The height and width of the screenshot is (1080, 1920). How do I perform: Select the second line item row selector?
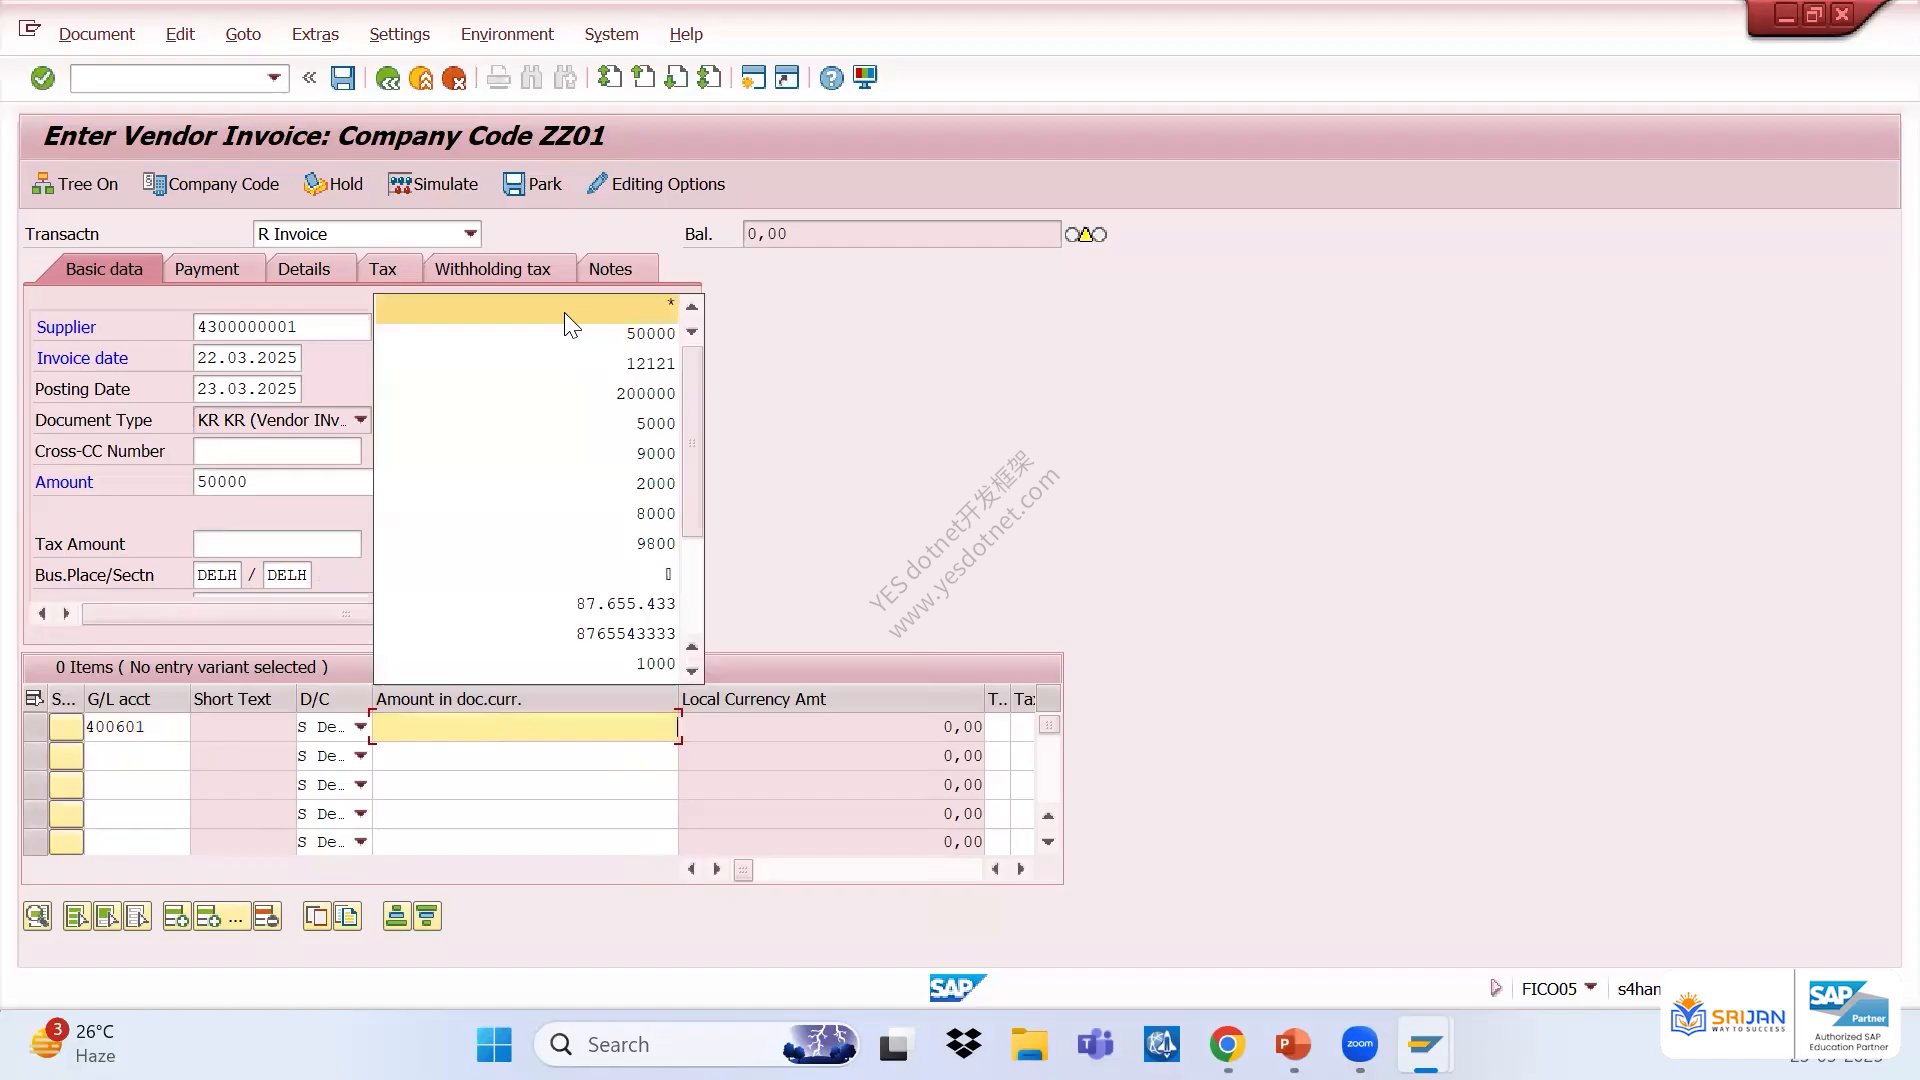coord(35,756)
